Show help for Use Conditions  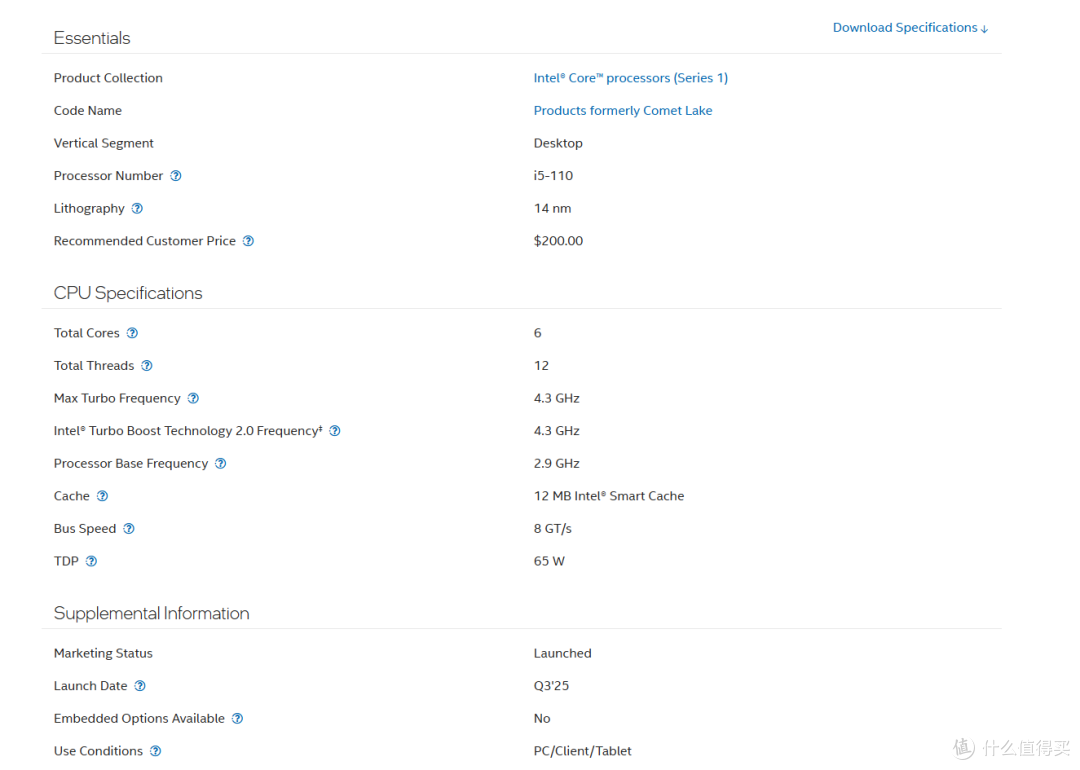(156, 751)
